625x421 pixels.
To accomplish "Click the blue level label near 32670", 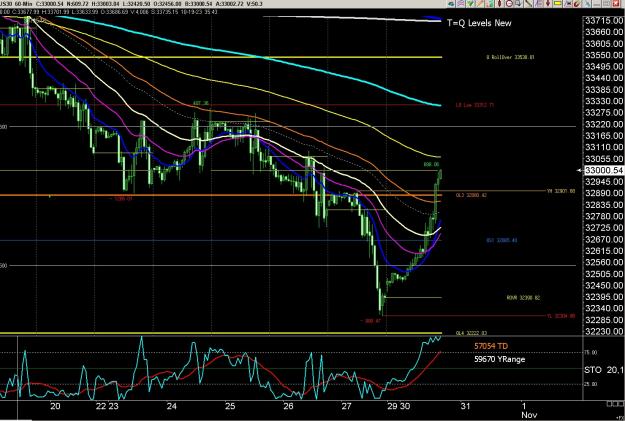I will 501,240.
